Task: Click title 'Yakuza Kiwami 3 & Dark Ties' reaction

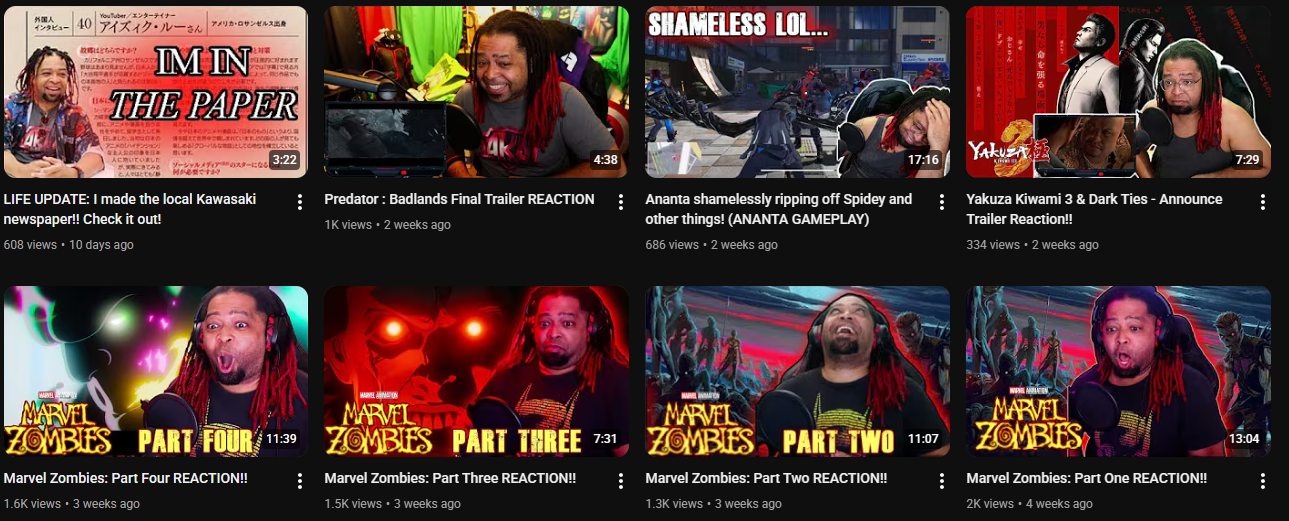Action: 1094,209
